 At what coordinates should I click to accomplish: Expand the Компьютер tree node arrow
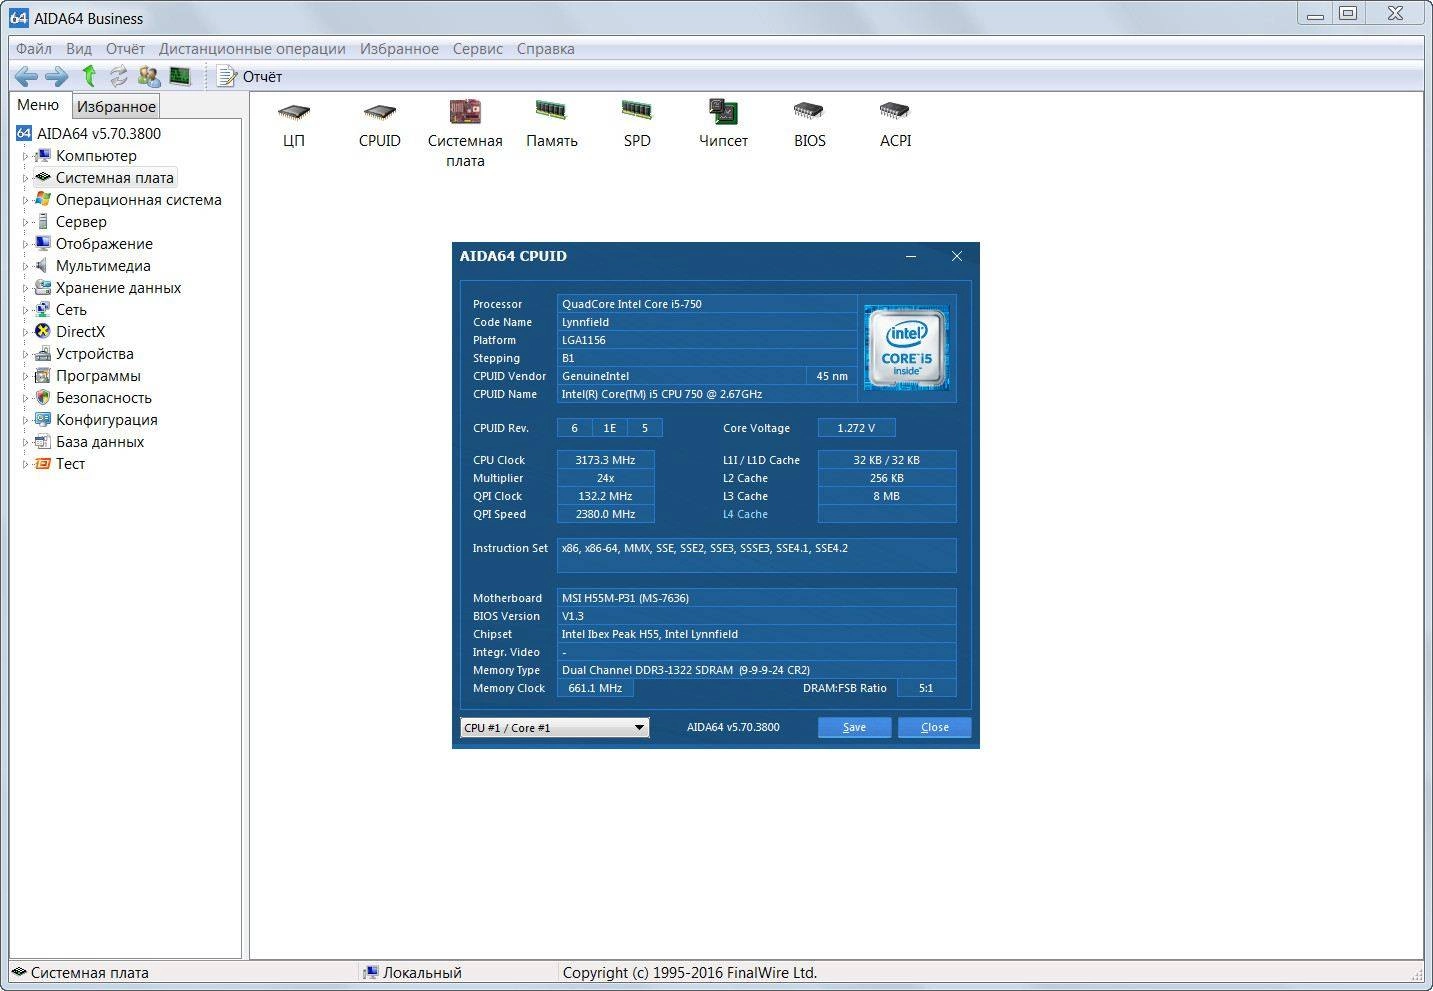coord(25,156)
